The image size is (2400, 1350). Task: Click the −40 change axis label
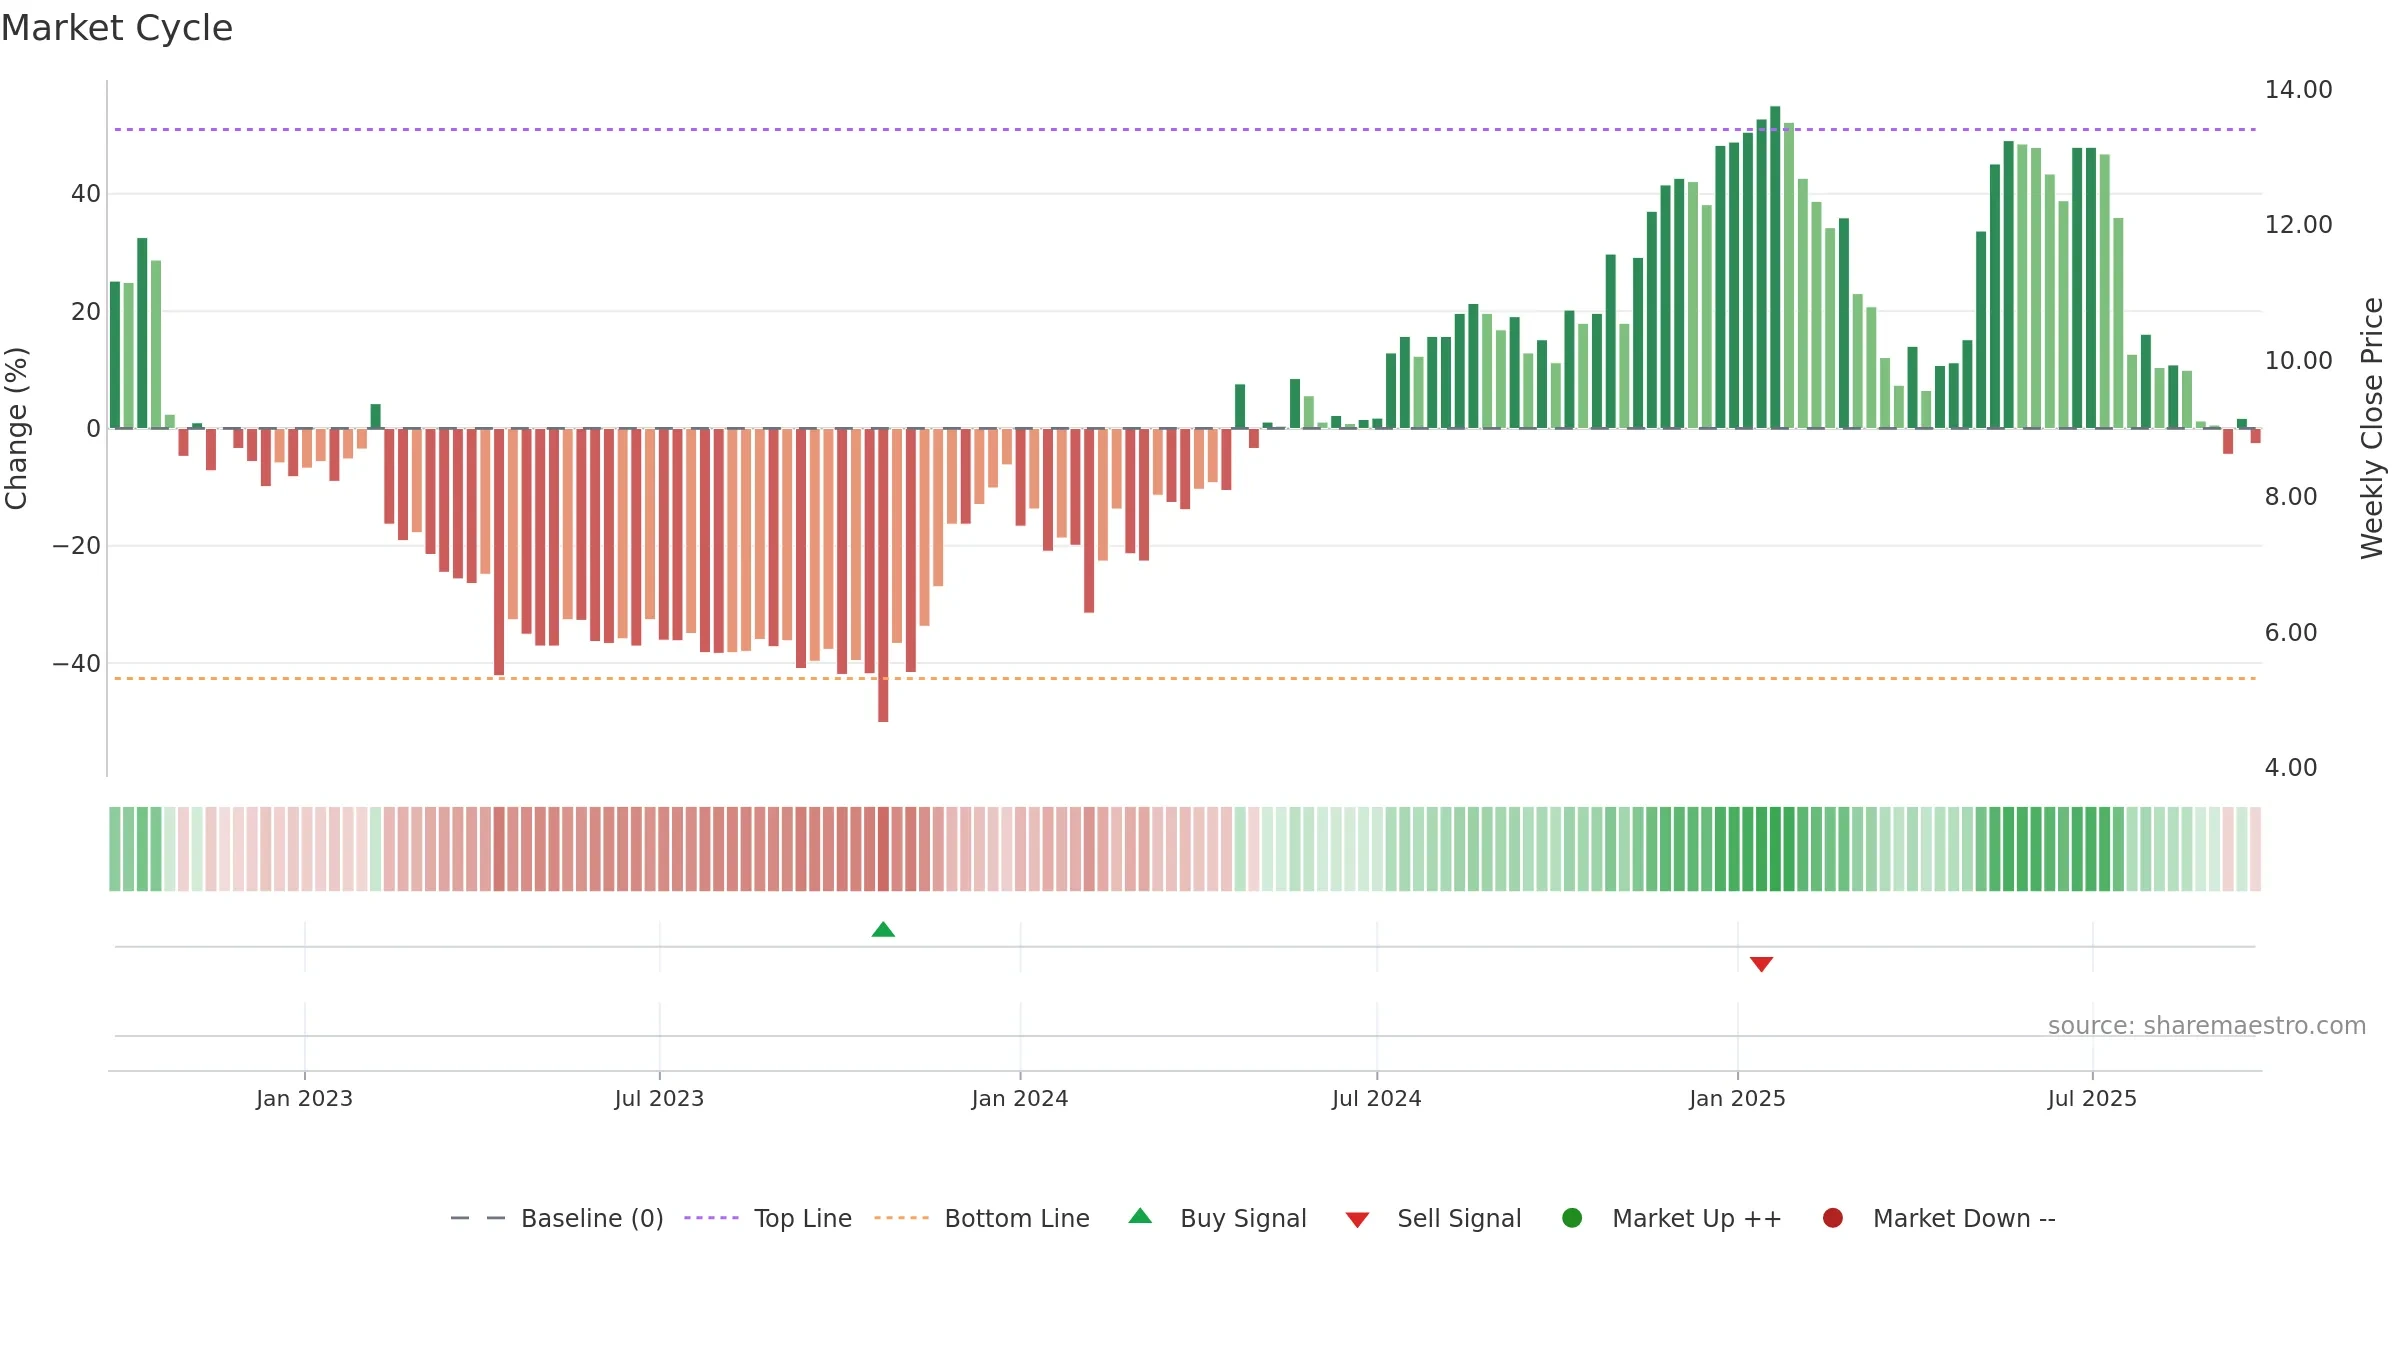77,664
